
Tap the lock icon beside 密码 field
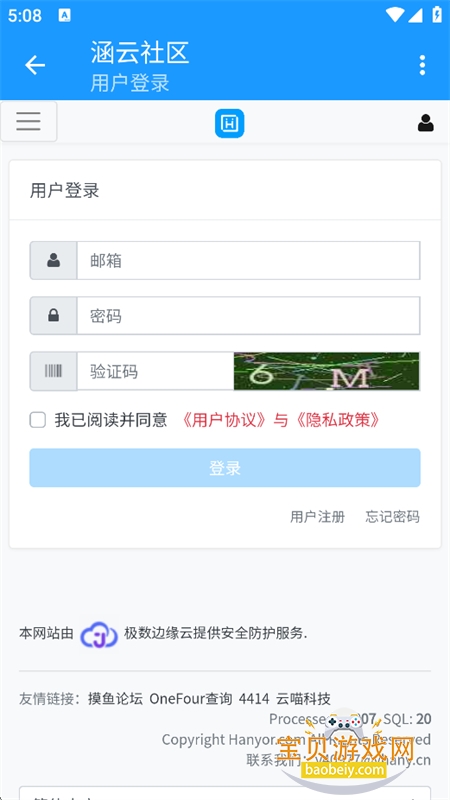54,316
